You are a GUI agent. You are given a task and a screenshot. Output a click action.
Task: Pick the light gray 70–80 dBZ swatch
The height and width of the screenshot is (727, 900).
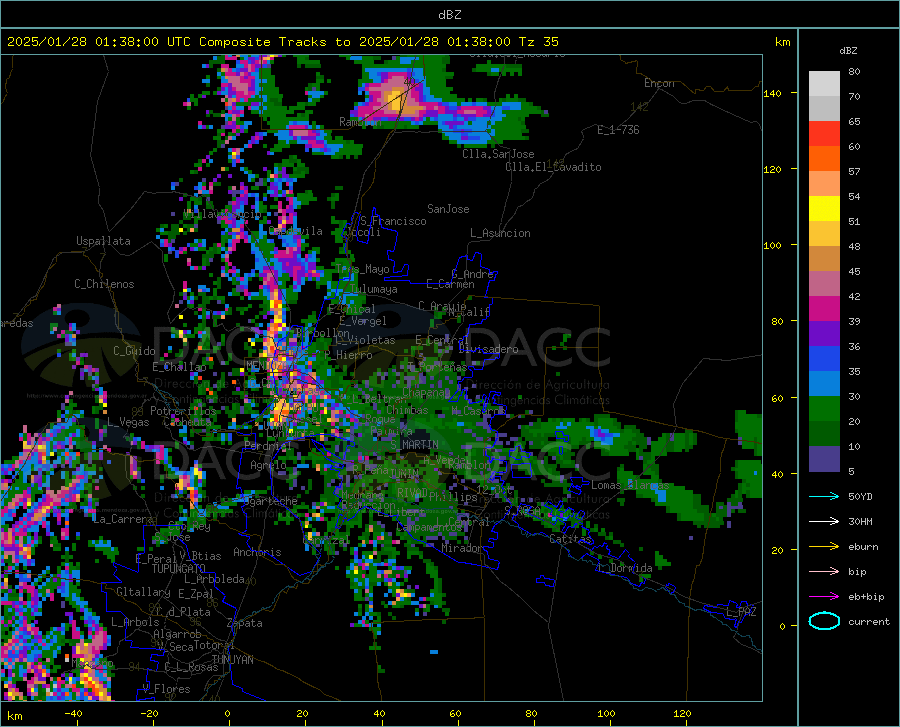point(824,83)
